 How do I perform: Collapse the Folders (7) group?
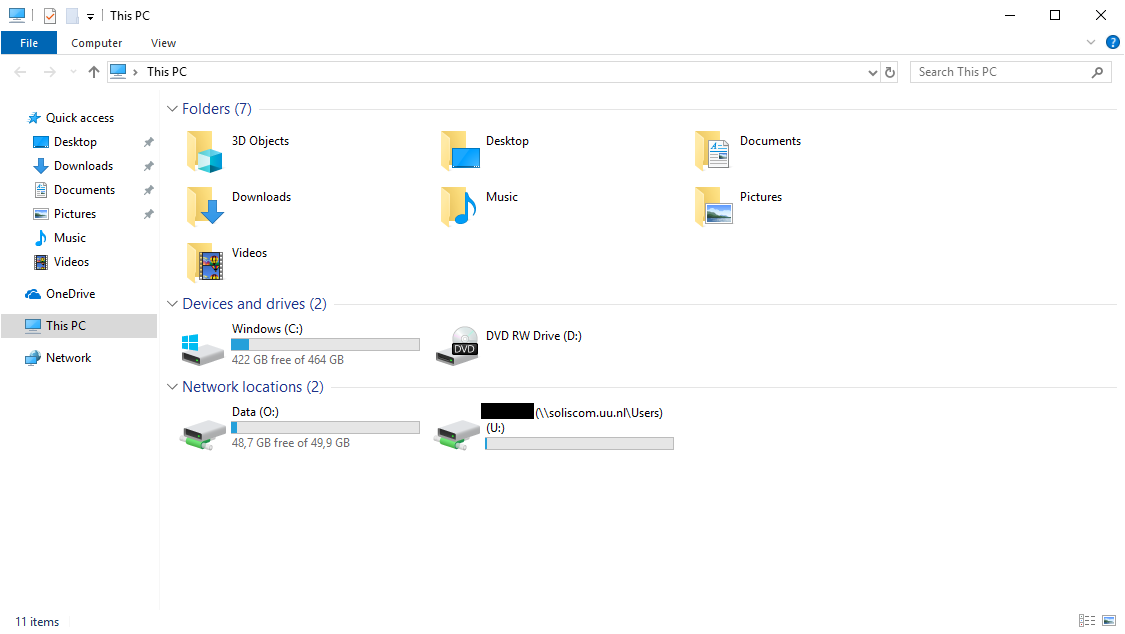pos(172,109)
